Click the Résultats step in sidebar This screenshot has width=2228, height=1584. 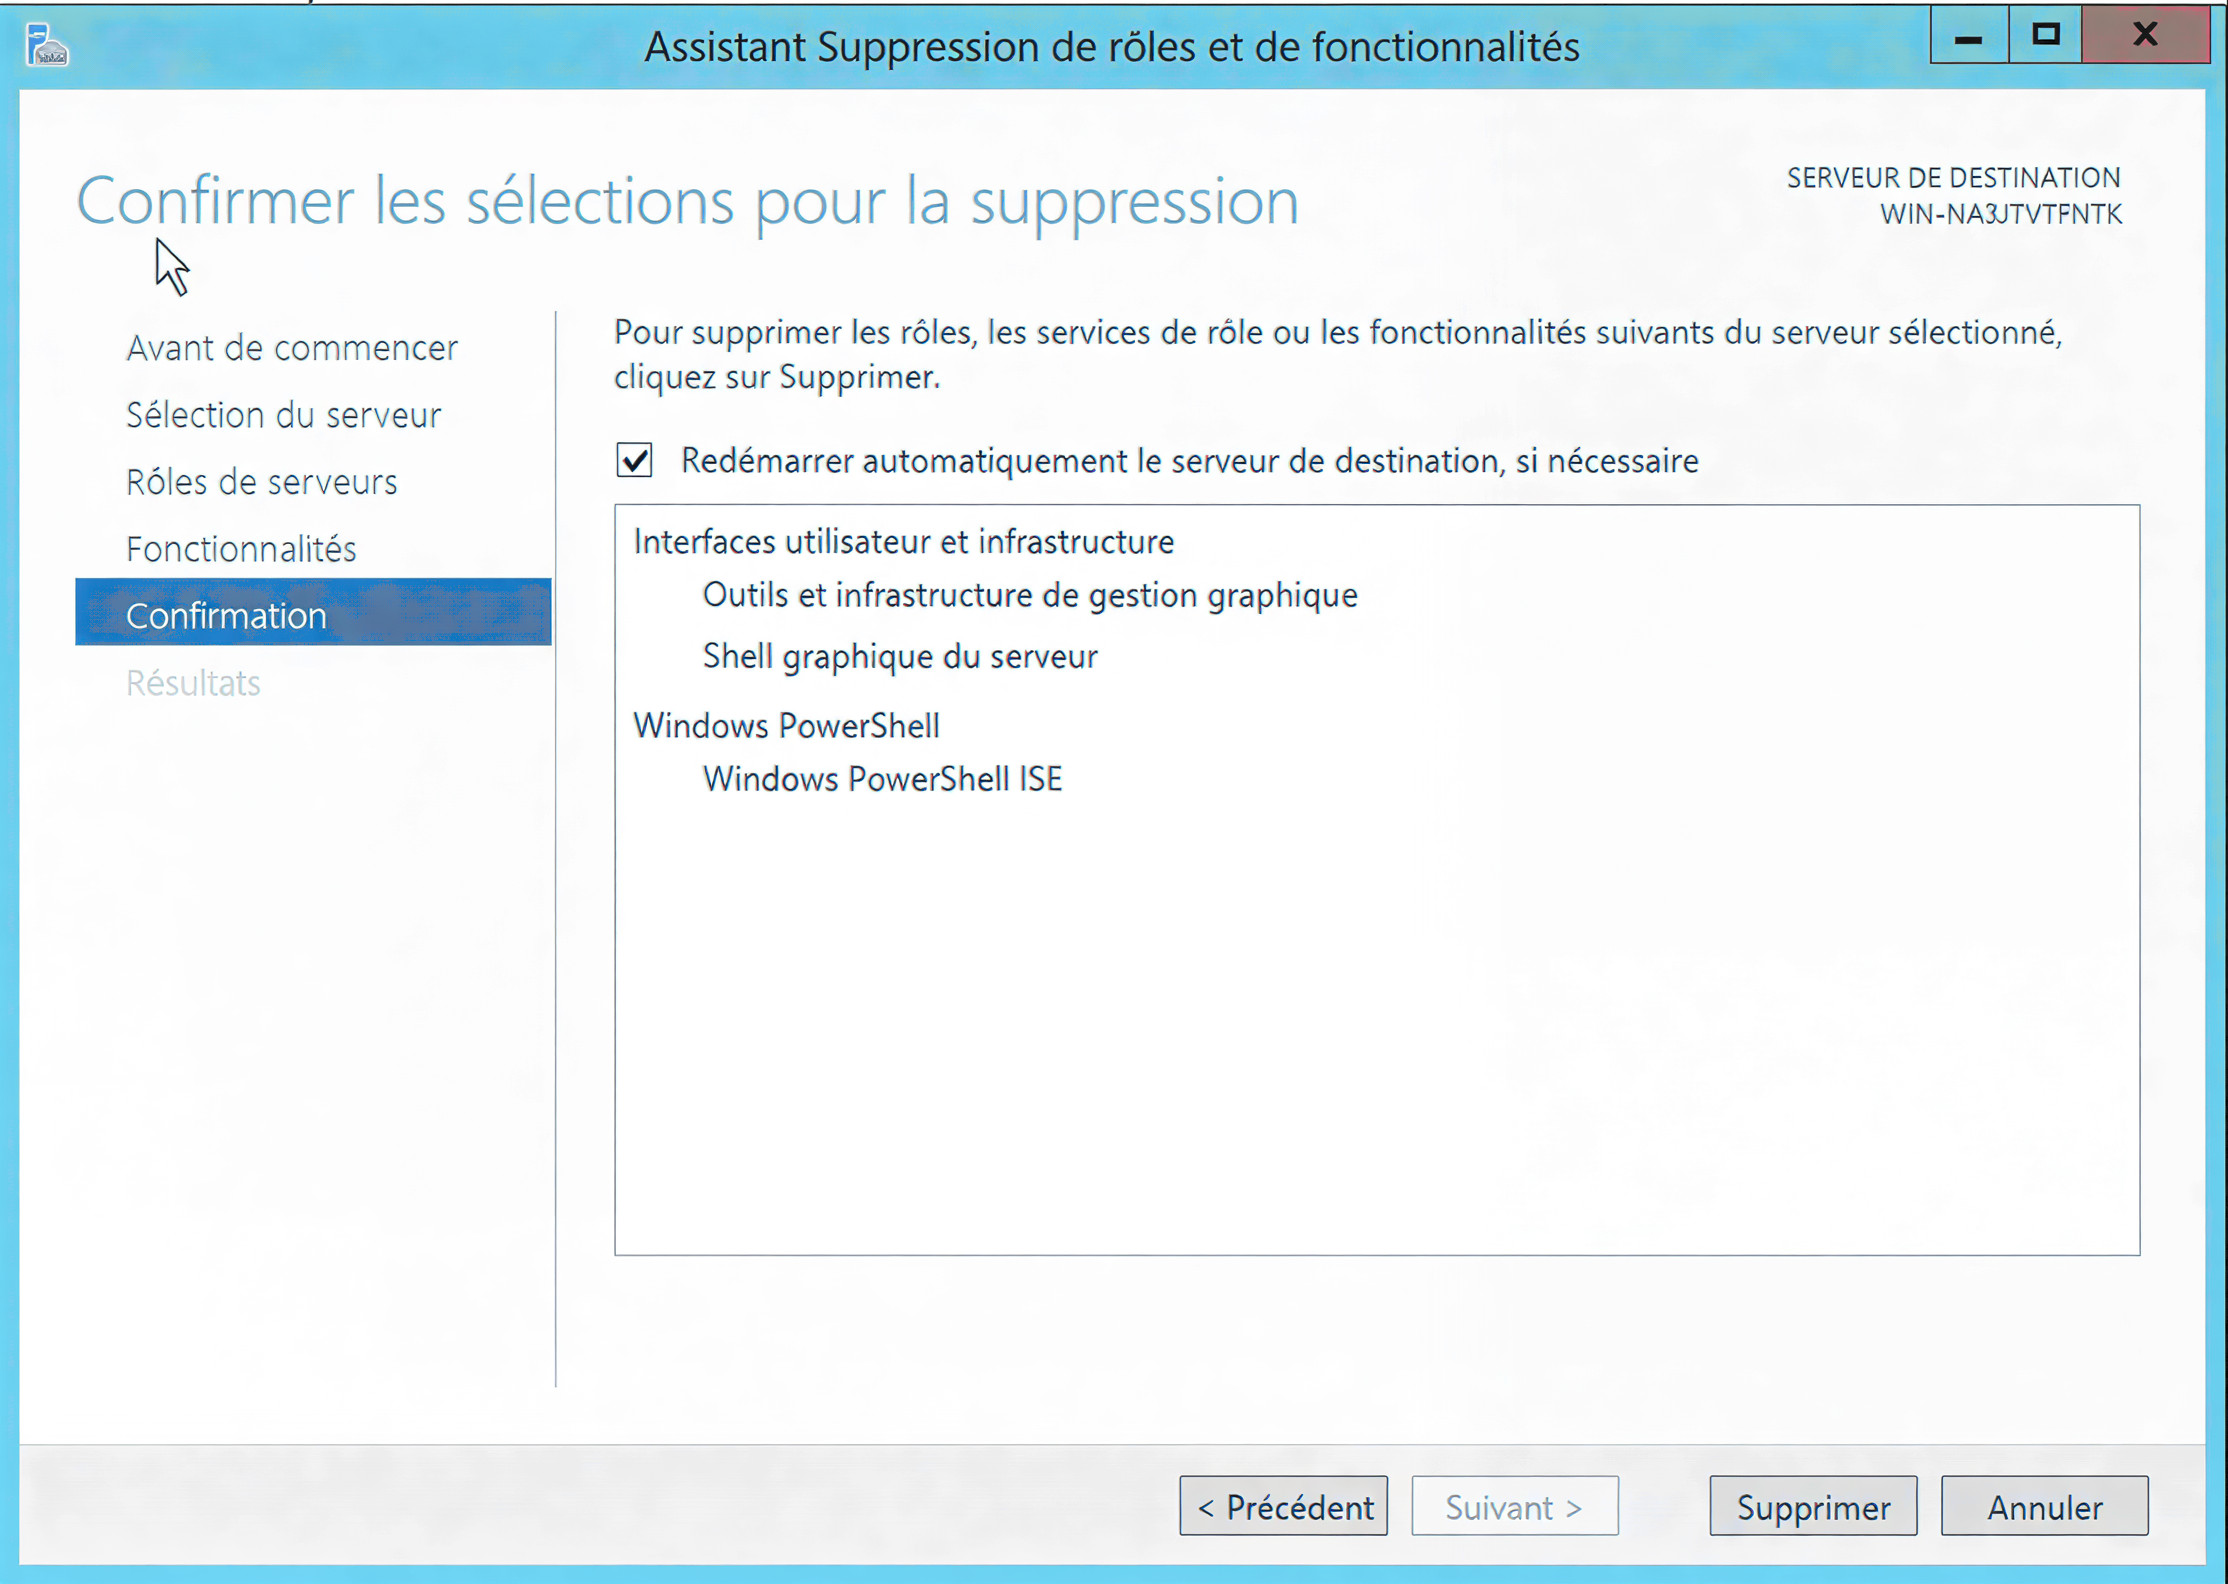pyautogui.click(x=193, y=683)
